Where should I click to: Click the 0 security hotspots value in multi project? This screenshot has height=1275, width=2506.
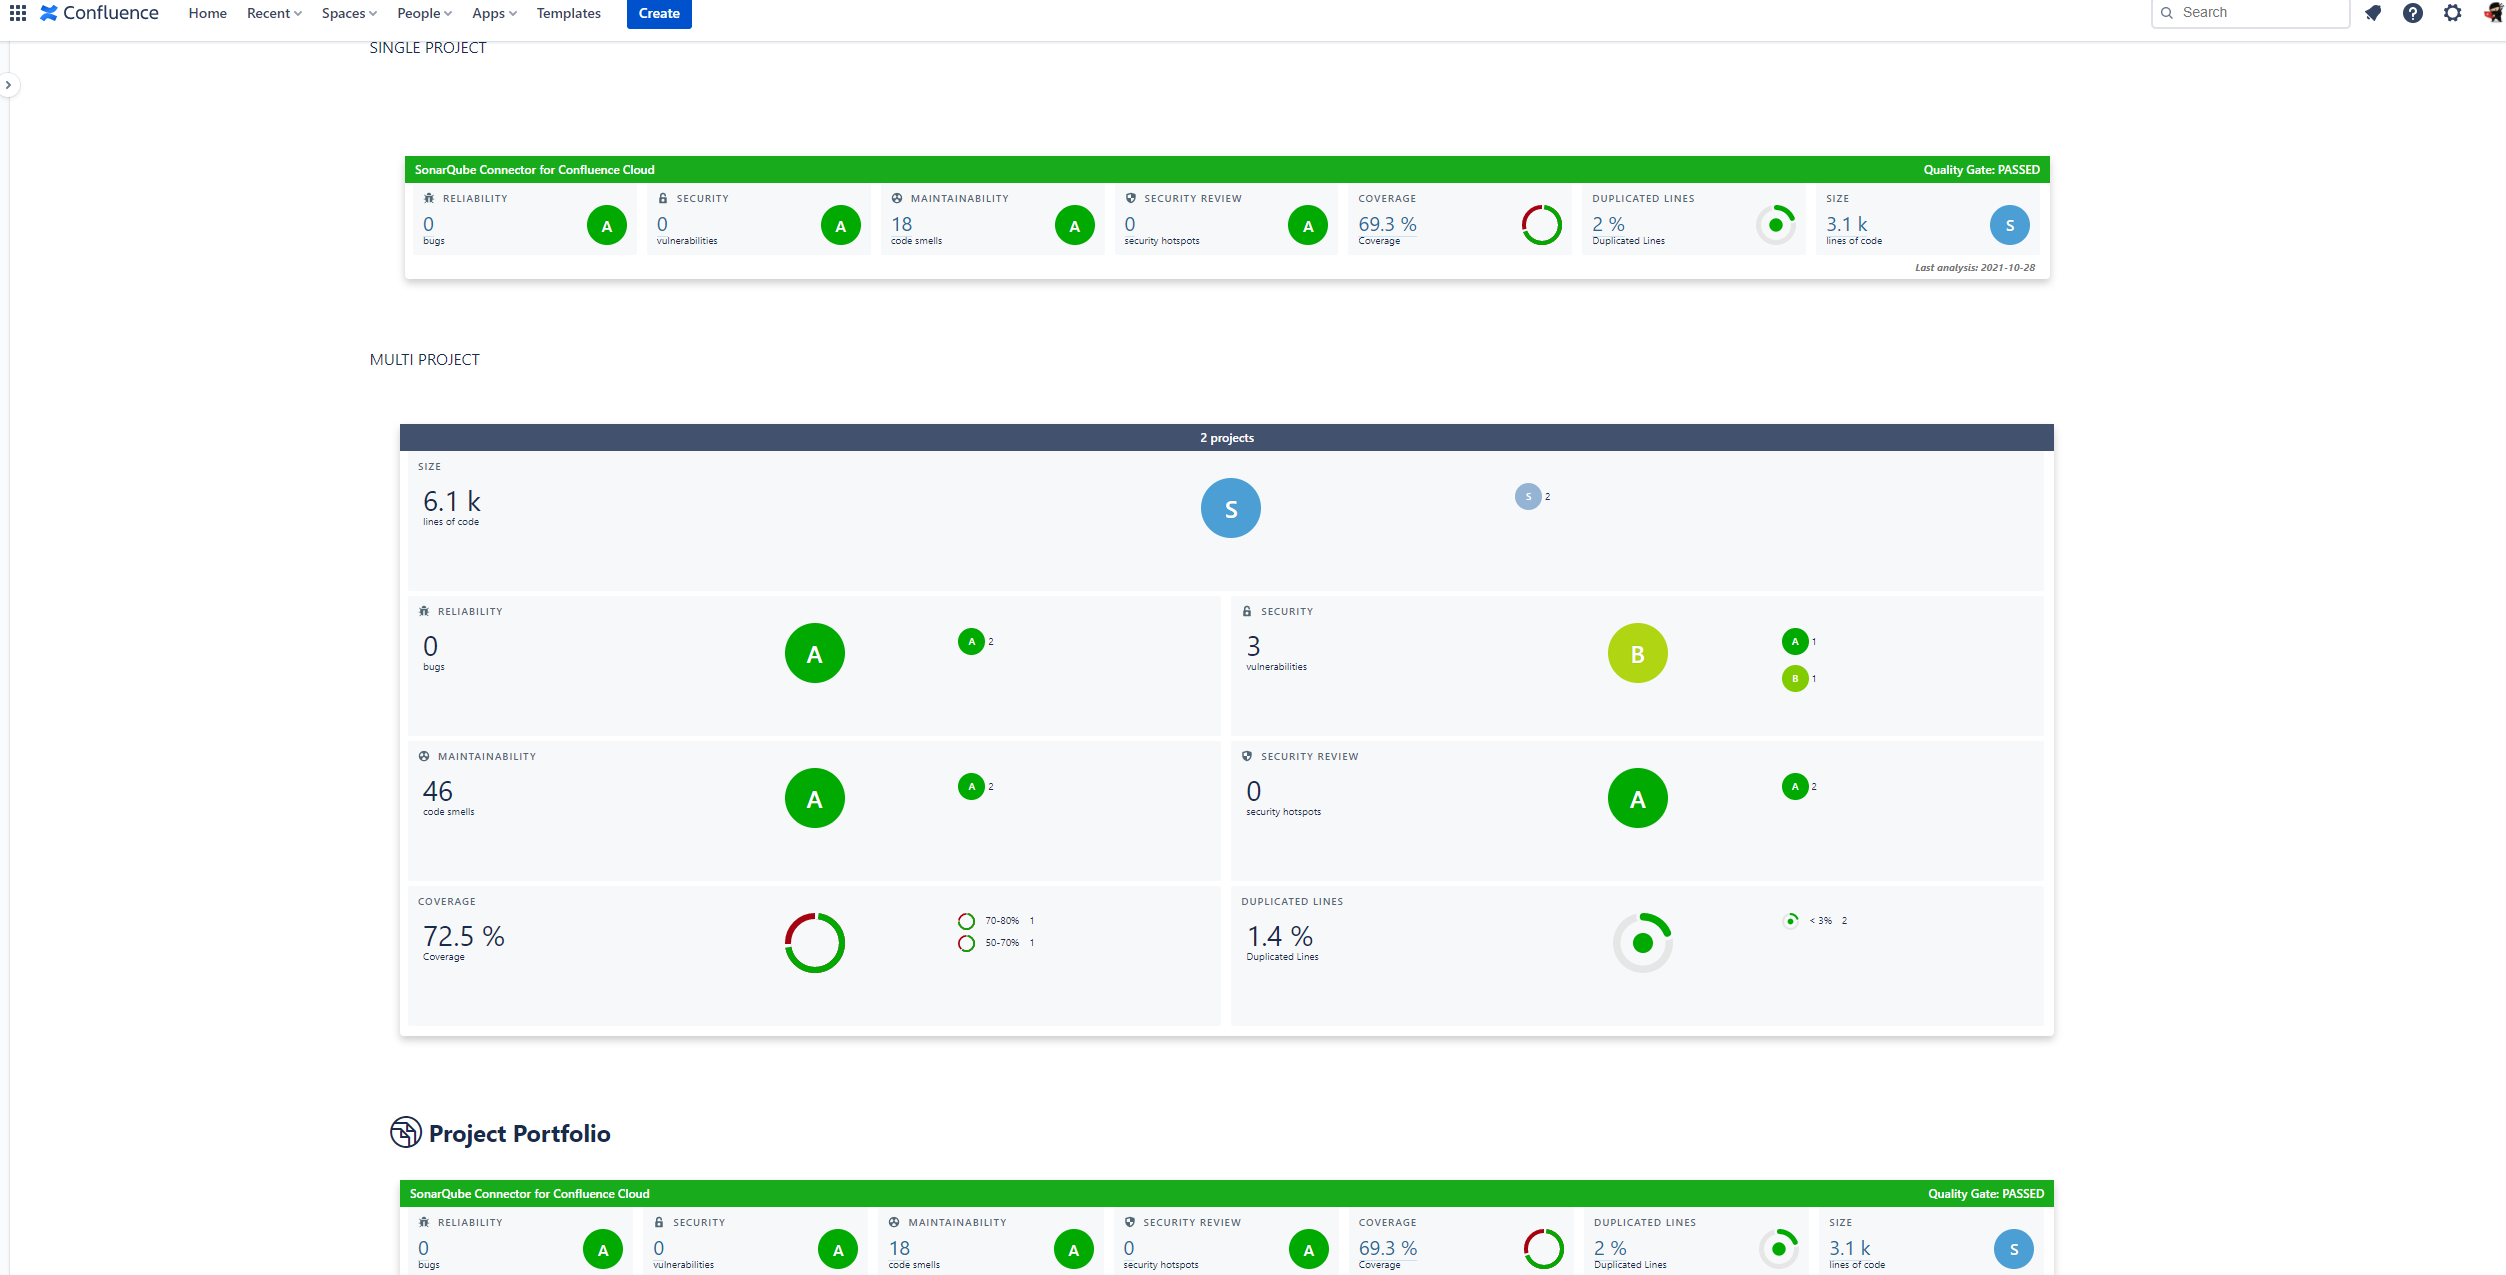click(1253, 791)
